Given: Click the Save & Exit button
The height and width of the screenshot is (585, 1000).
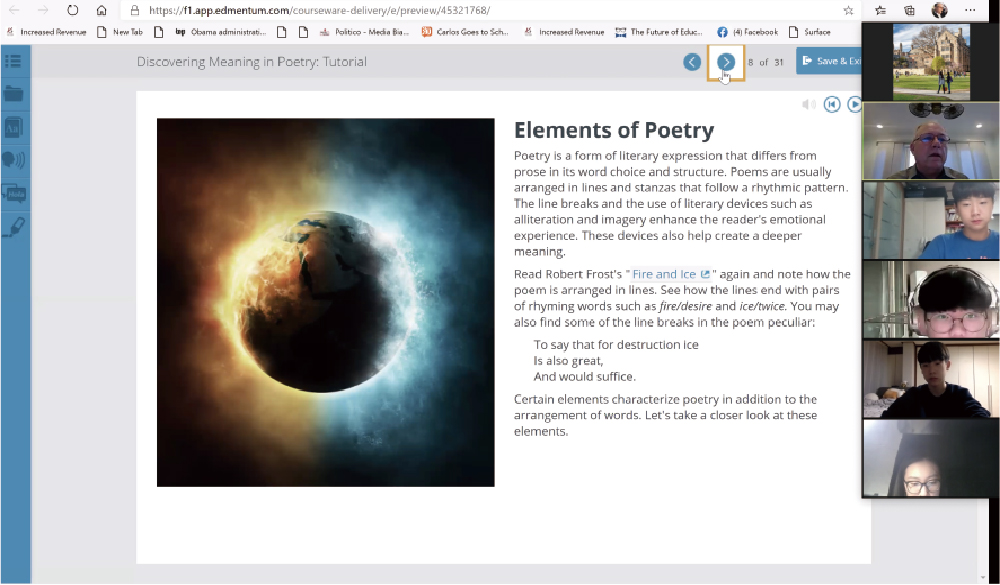Looking at the screenshot, I should [x=829, y=61].
